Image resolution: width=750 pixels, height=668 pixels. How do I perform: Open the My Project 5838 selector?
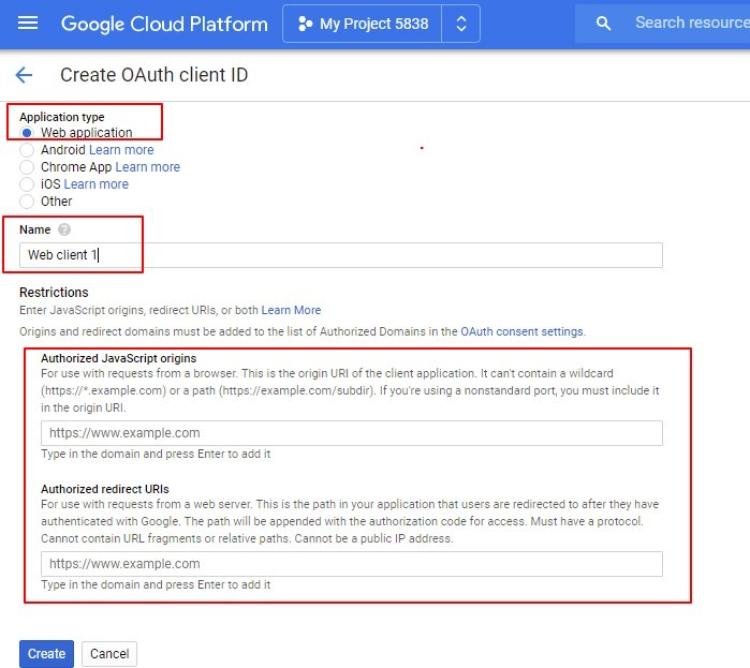click(362, 23)
